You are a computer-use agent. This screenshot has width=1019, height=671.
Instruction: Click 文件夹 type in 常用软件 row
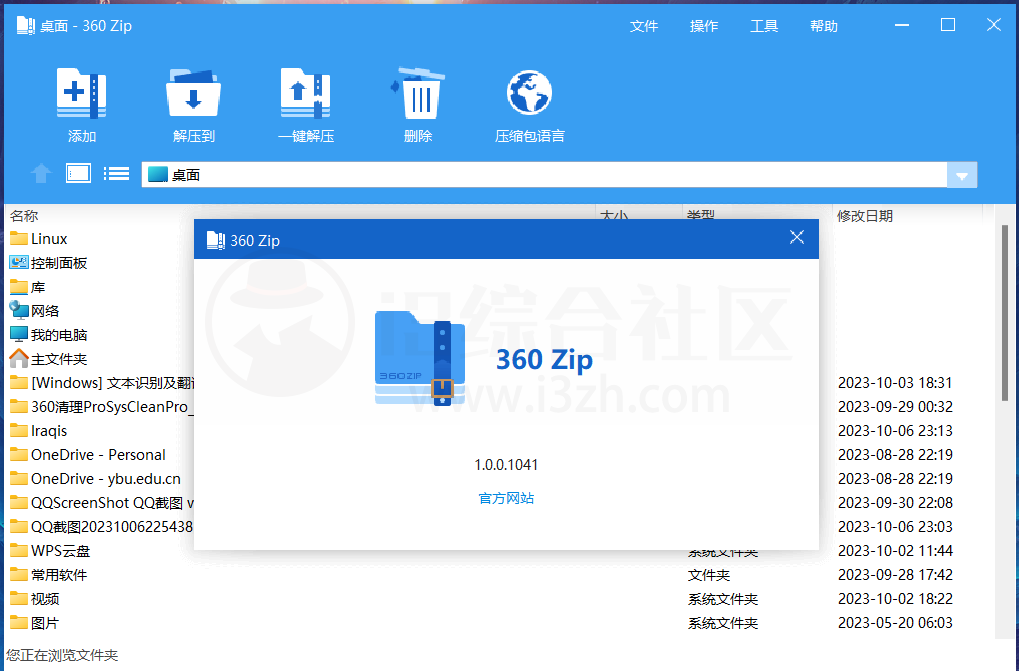click(x=708, y=575)
